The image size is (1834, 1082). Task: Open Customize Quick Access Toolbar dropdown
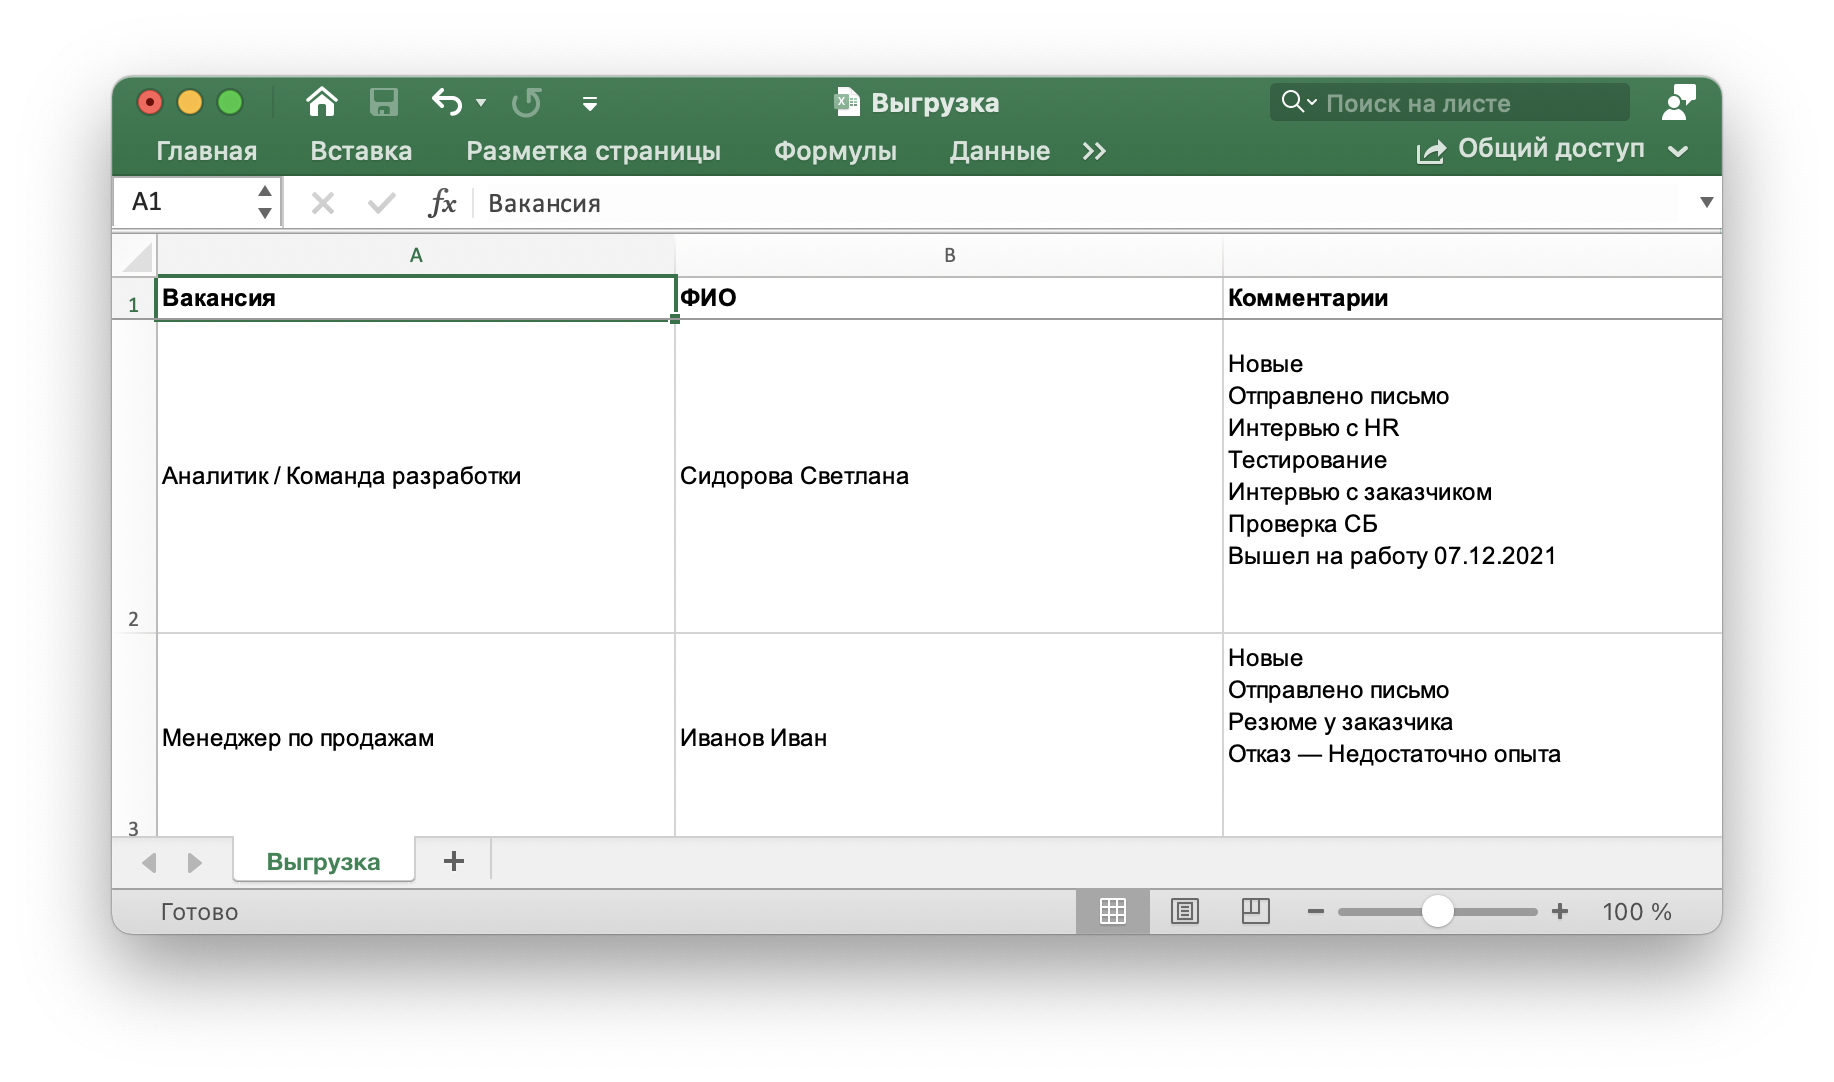[x=590, y=103]
